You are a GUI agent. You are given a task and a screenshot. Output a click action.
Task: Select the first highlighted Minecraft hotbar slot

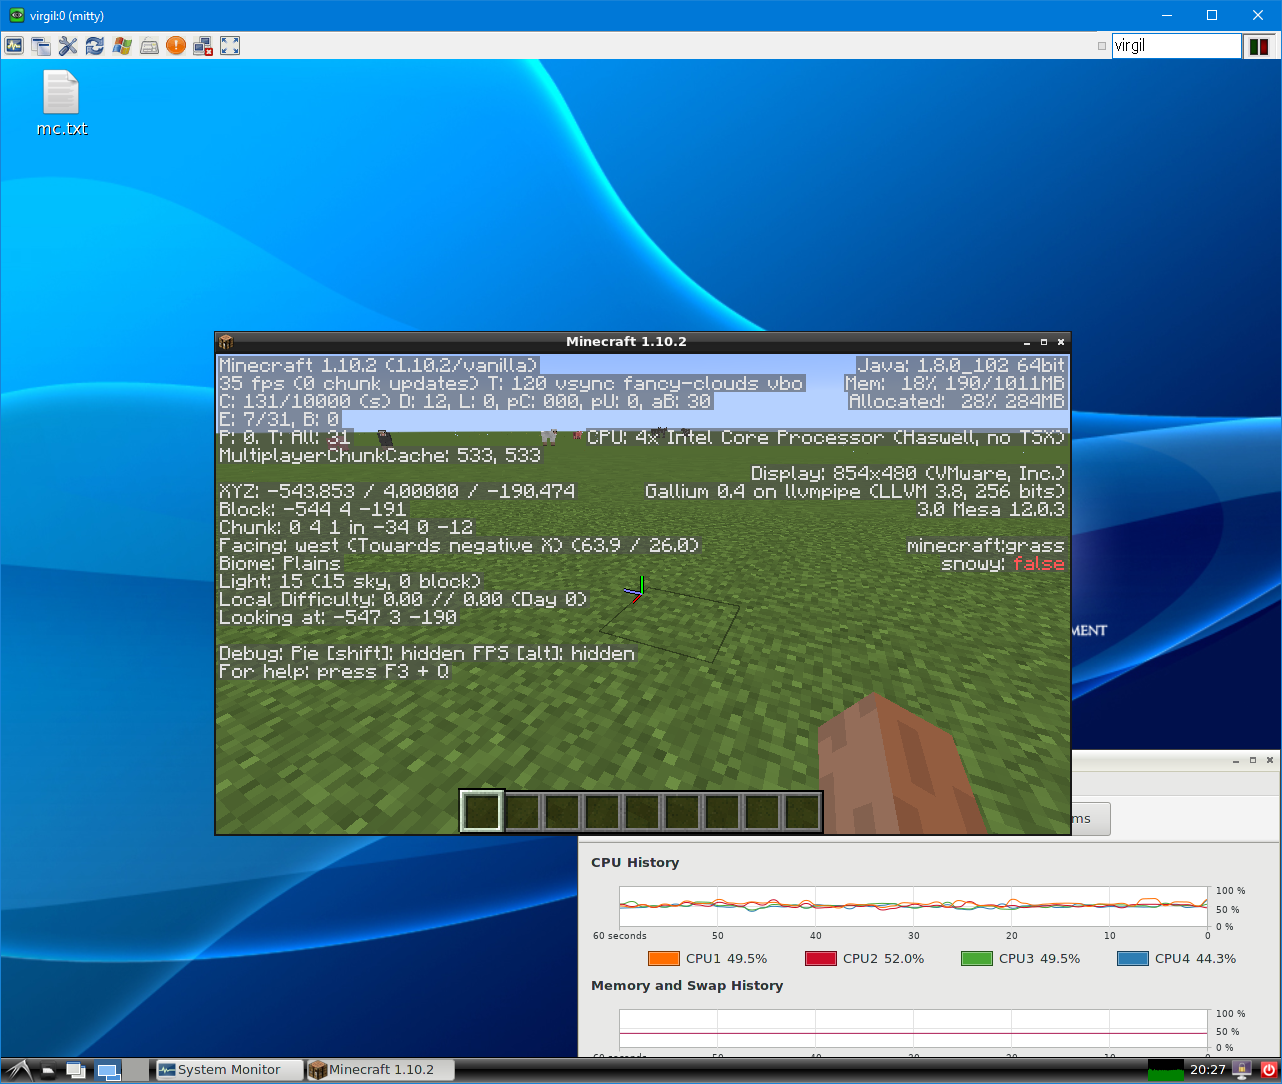point(481,811)
